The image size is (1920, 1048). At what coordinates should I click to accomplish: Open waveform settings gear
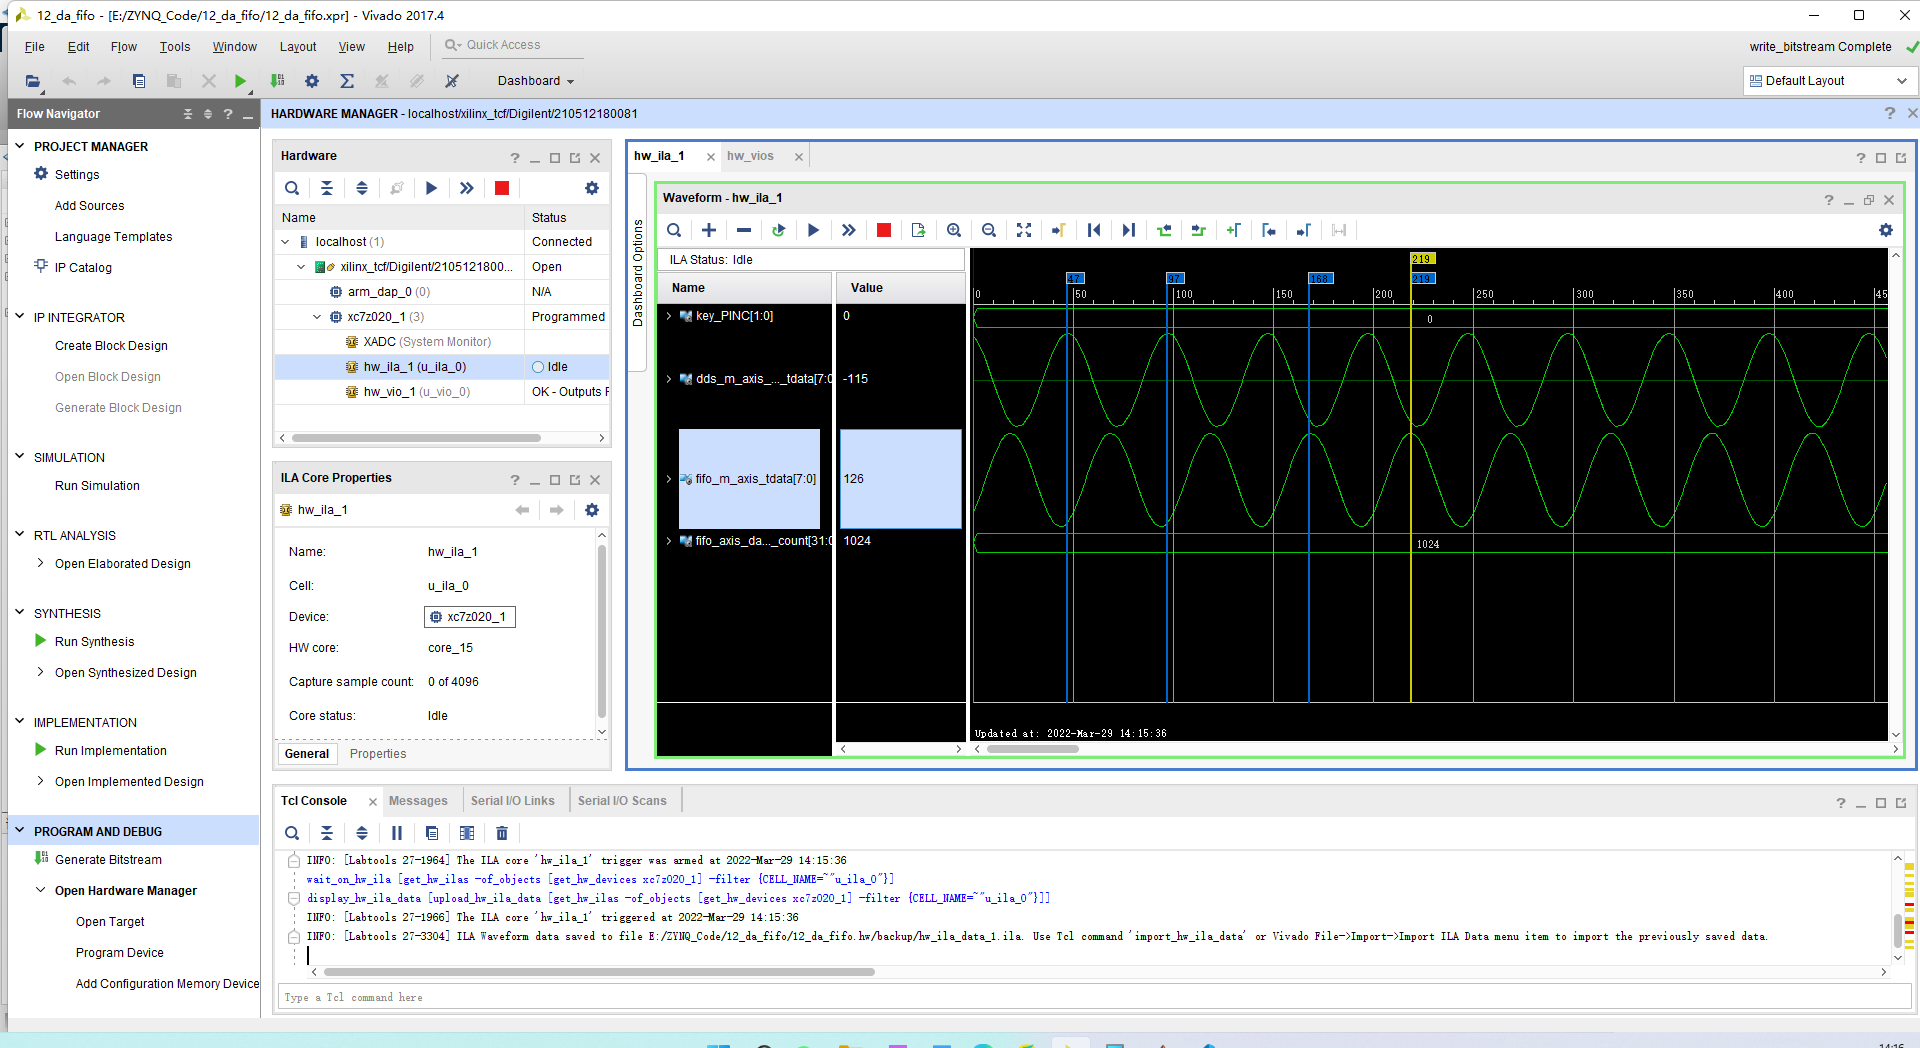pyautogui.click(x=1886, y=230)
